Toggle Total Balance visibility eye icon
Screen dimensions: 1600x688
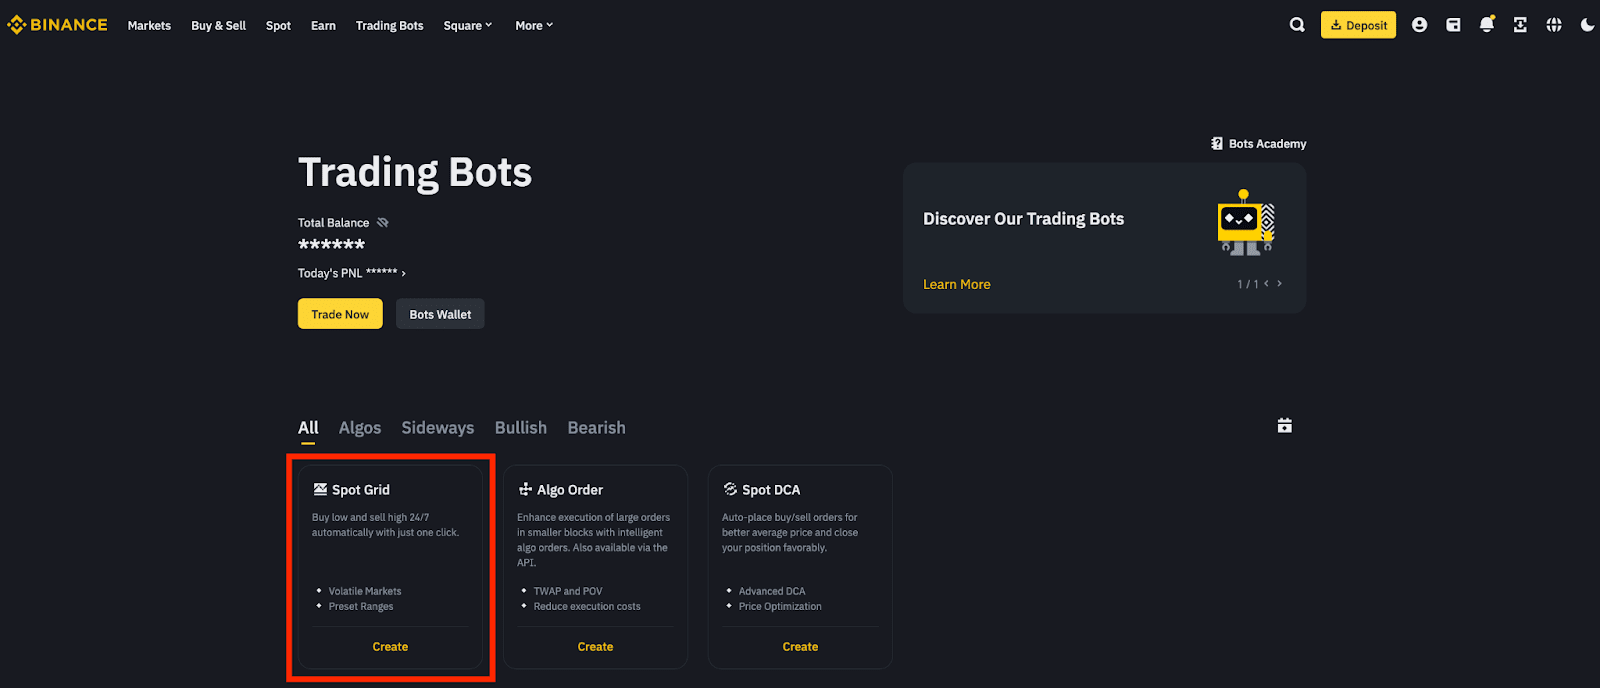pyautogui.click(x=382, y=223)
